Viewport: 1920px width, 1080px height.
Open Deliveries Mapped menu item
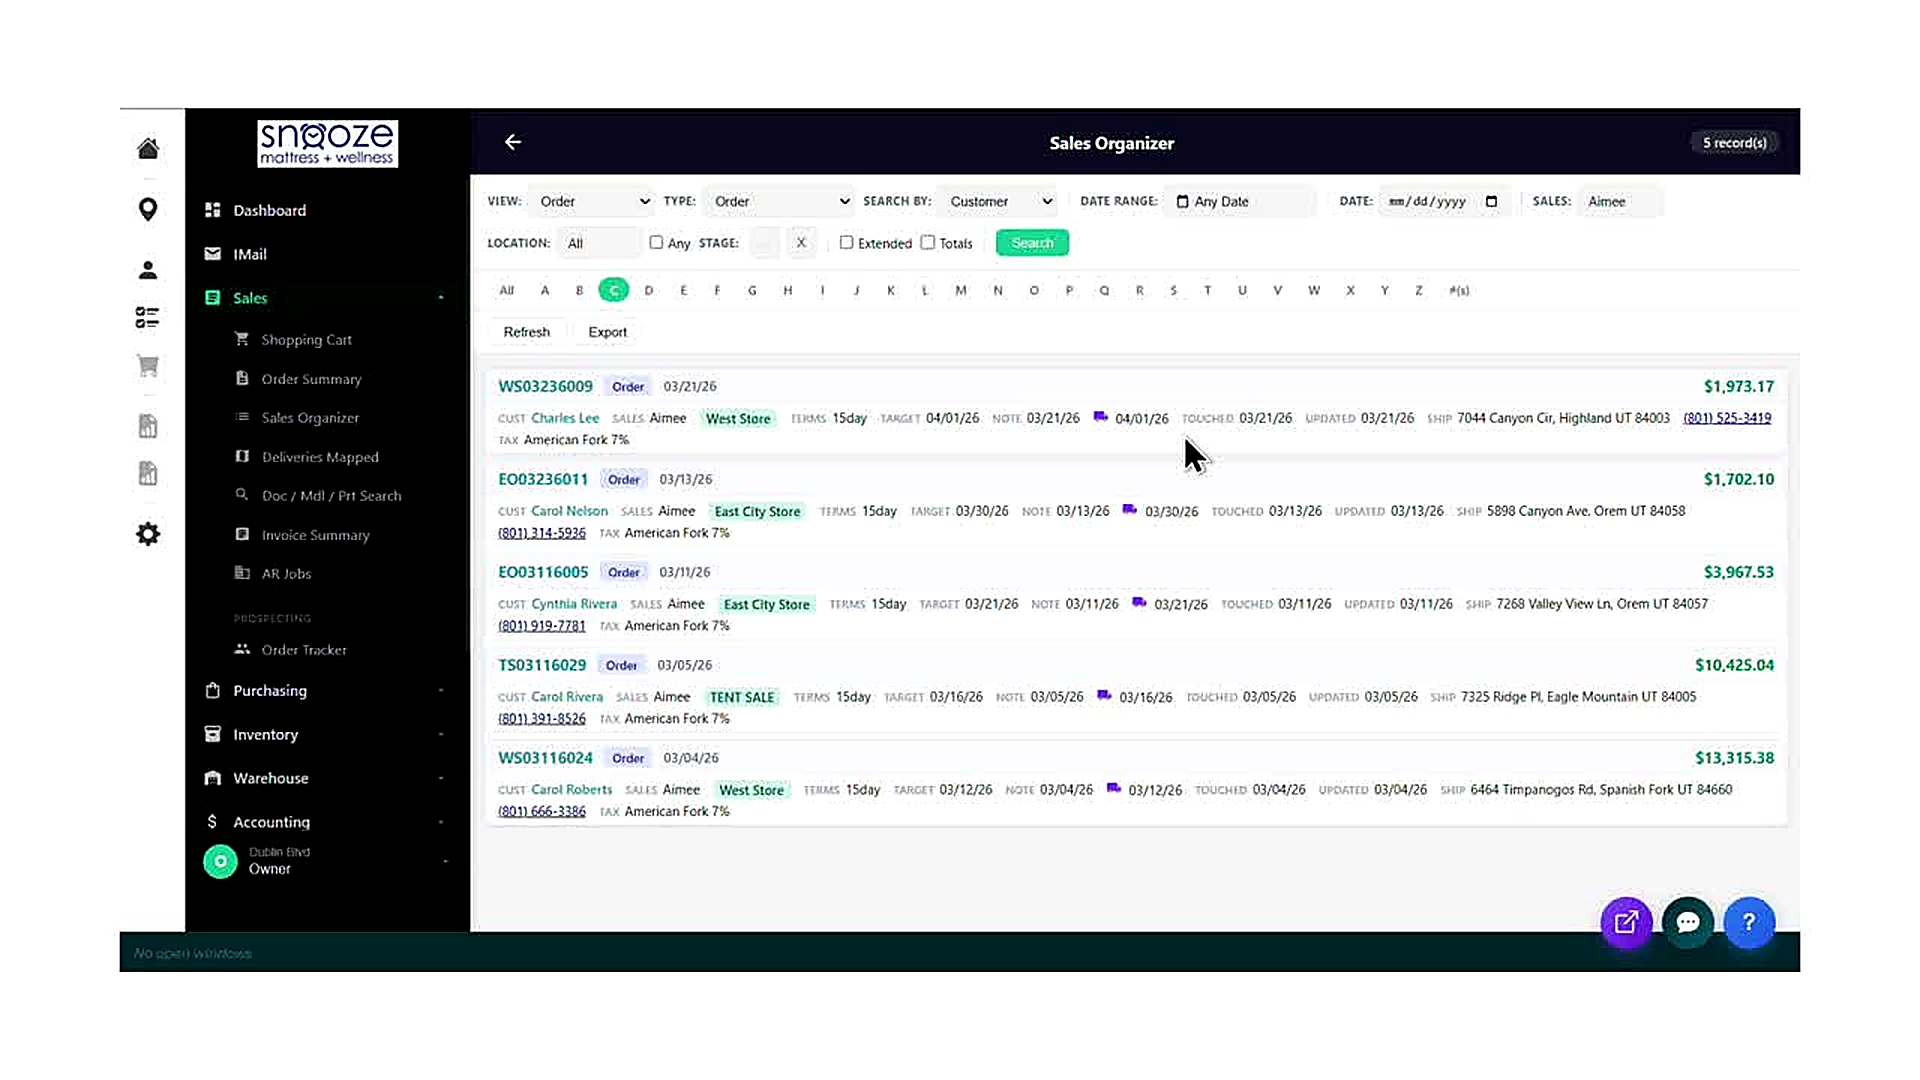coord(320,457)
